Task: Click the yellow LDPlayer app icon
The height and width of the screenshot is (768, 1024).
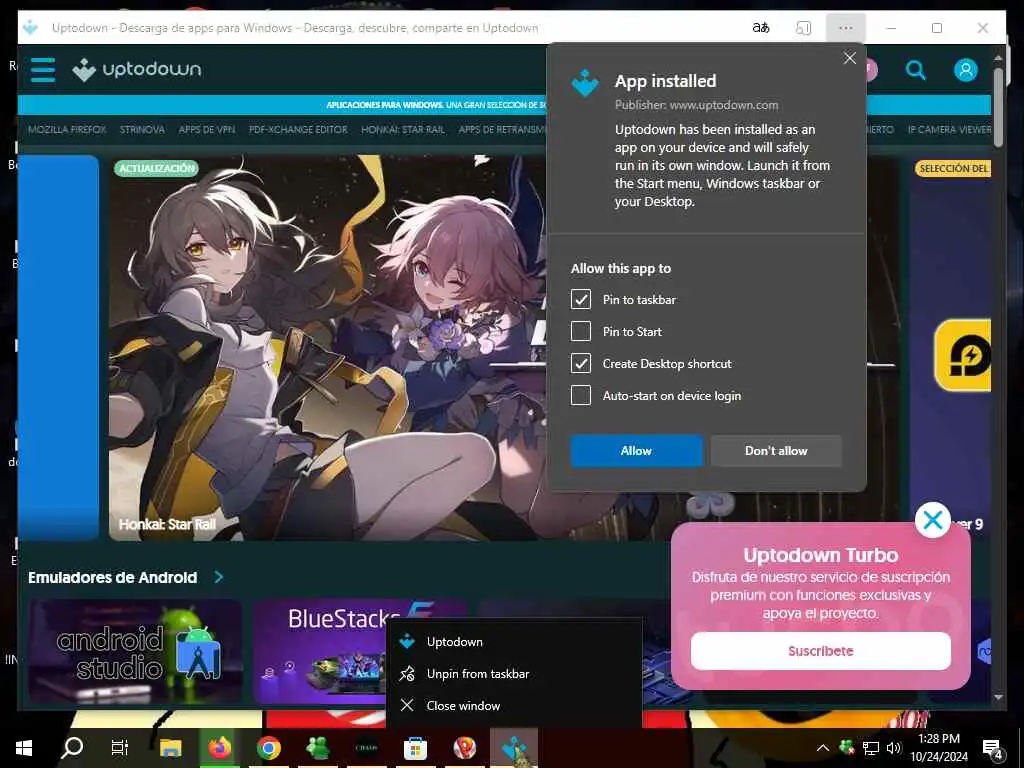Action: click(x=963, y=355)
